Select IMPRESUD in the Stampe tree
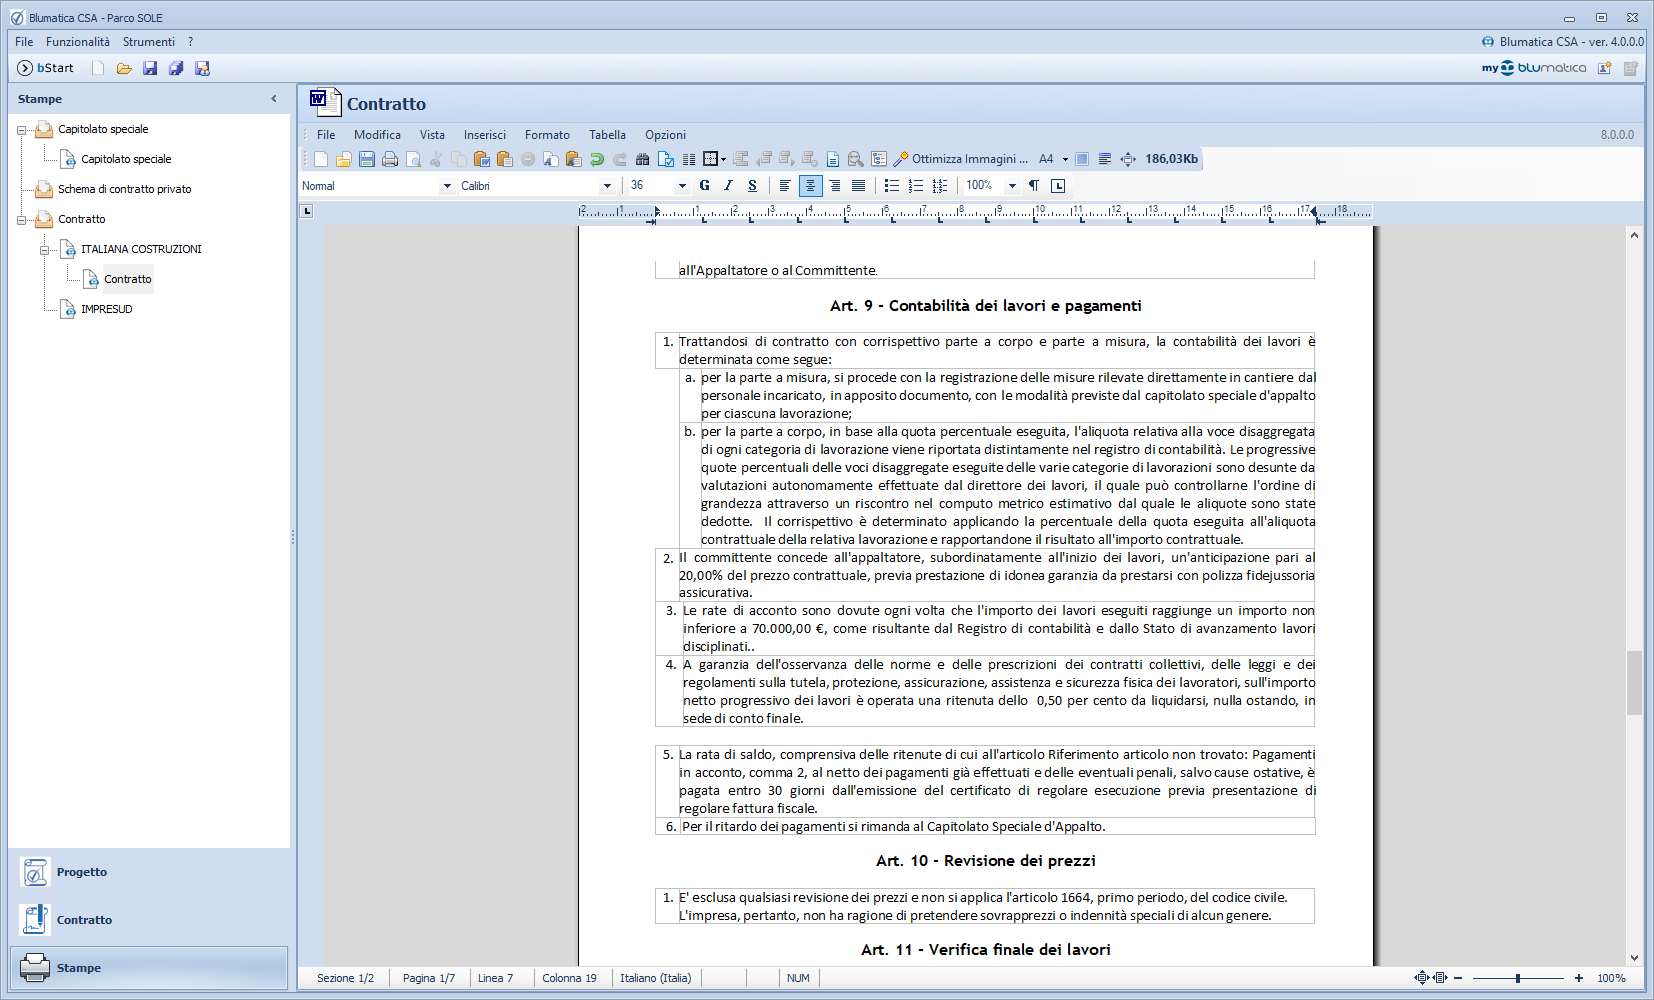 point(106,309)
